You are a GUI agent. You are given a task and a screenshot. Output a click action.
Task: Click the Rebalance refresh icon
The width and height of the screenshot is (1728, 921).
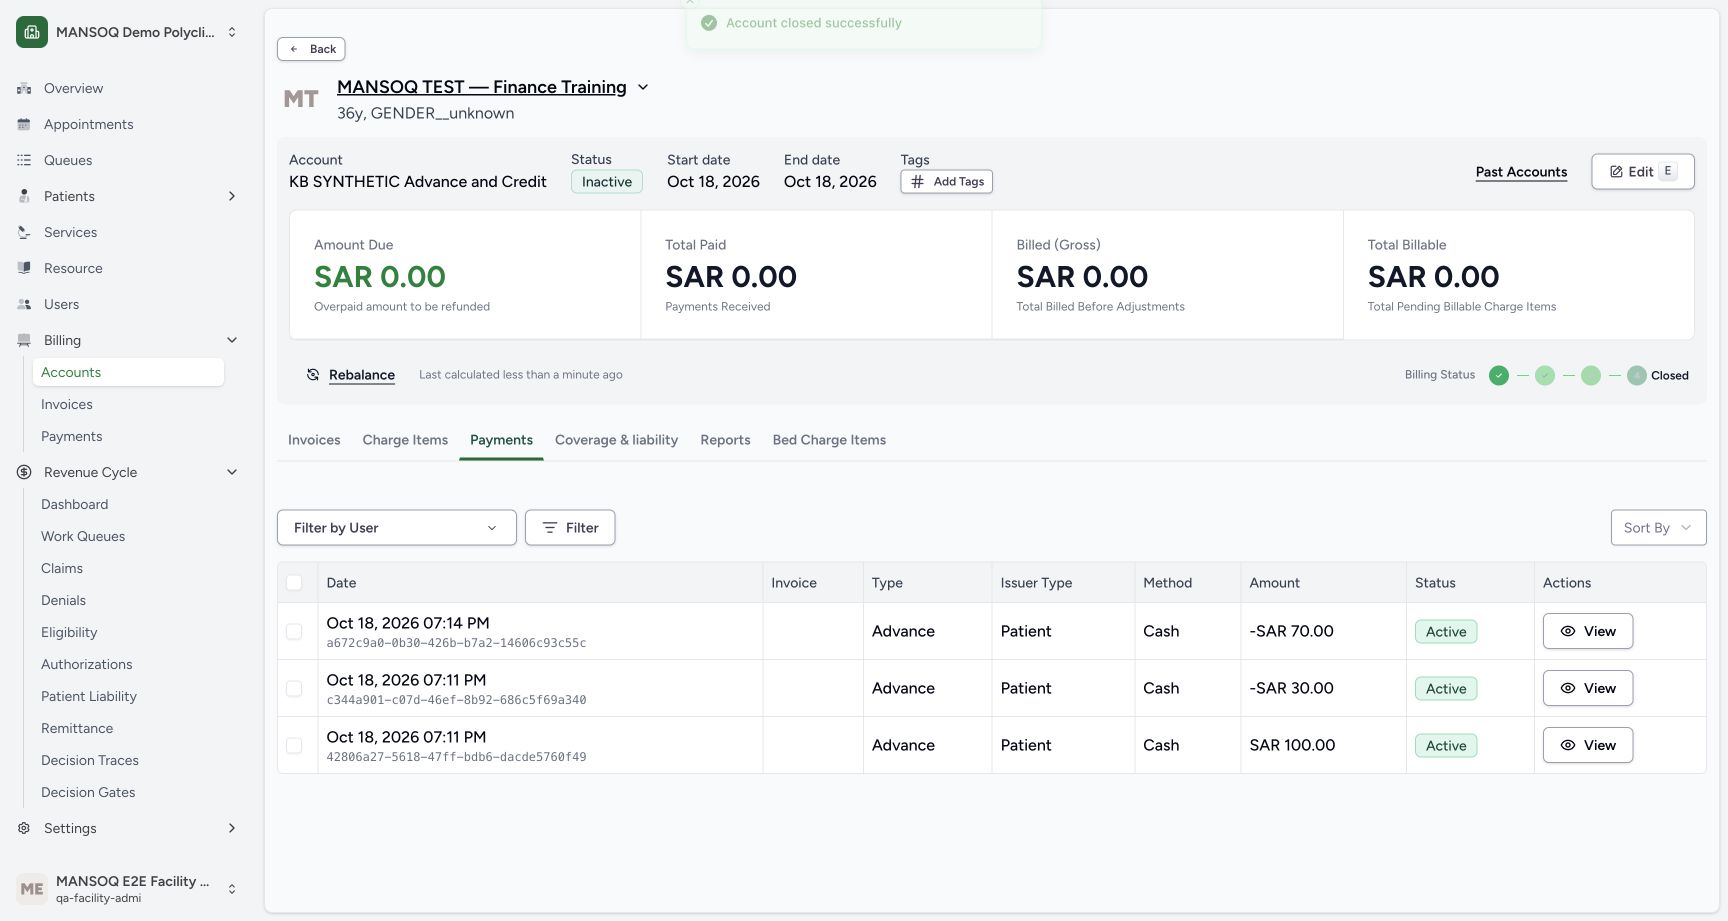point(313,375)
